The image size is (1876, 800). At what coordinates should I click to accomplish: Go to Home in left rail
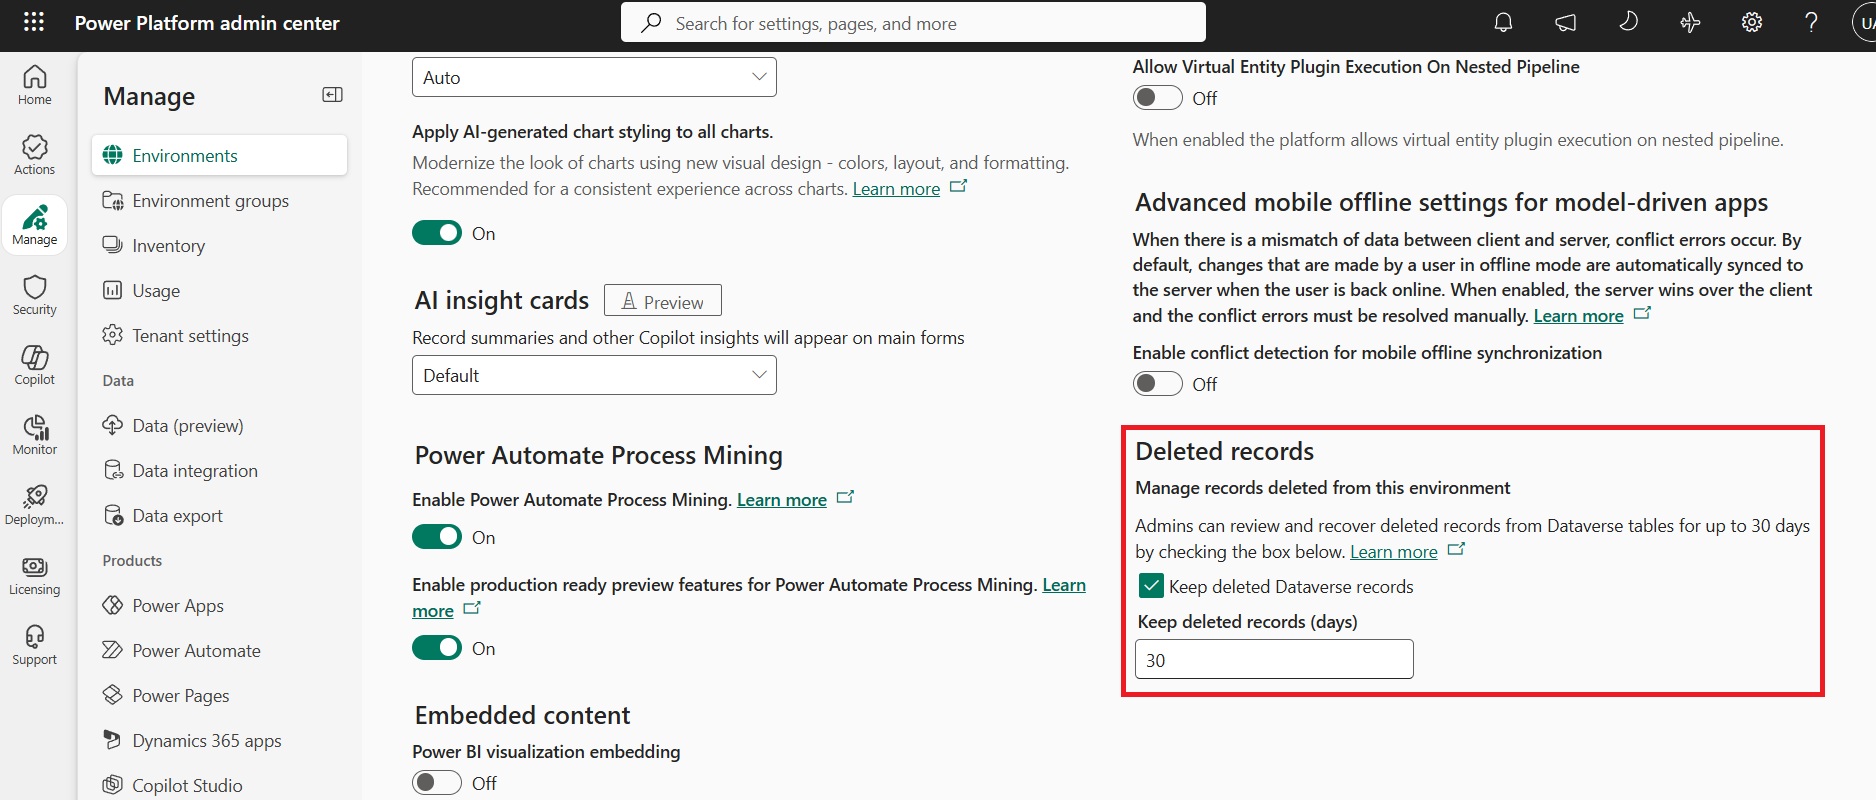pyautogui.click(x=35, y=85)
